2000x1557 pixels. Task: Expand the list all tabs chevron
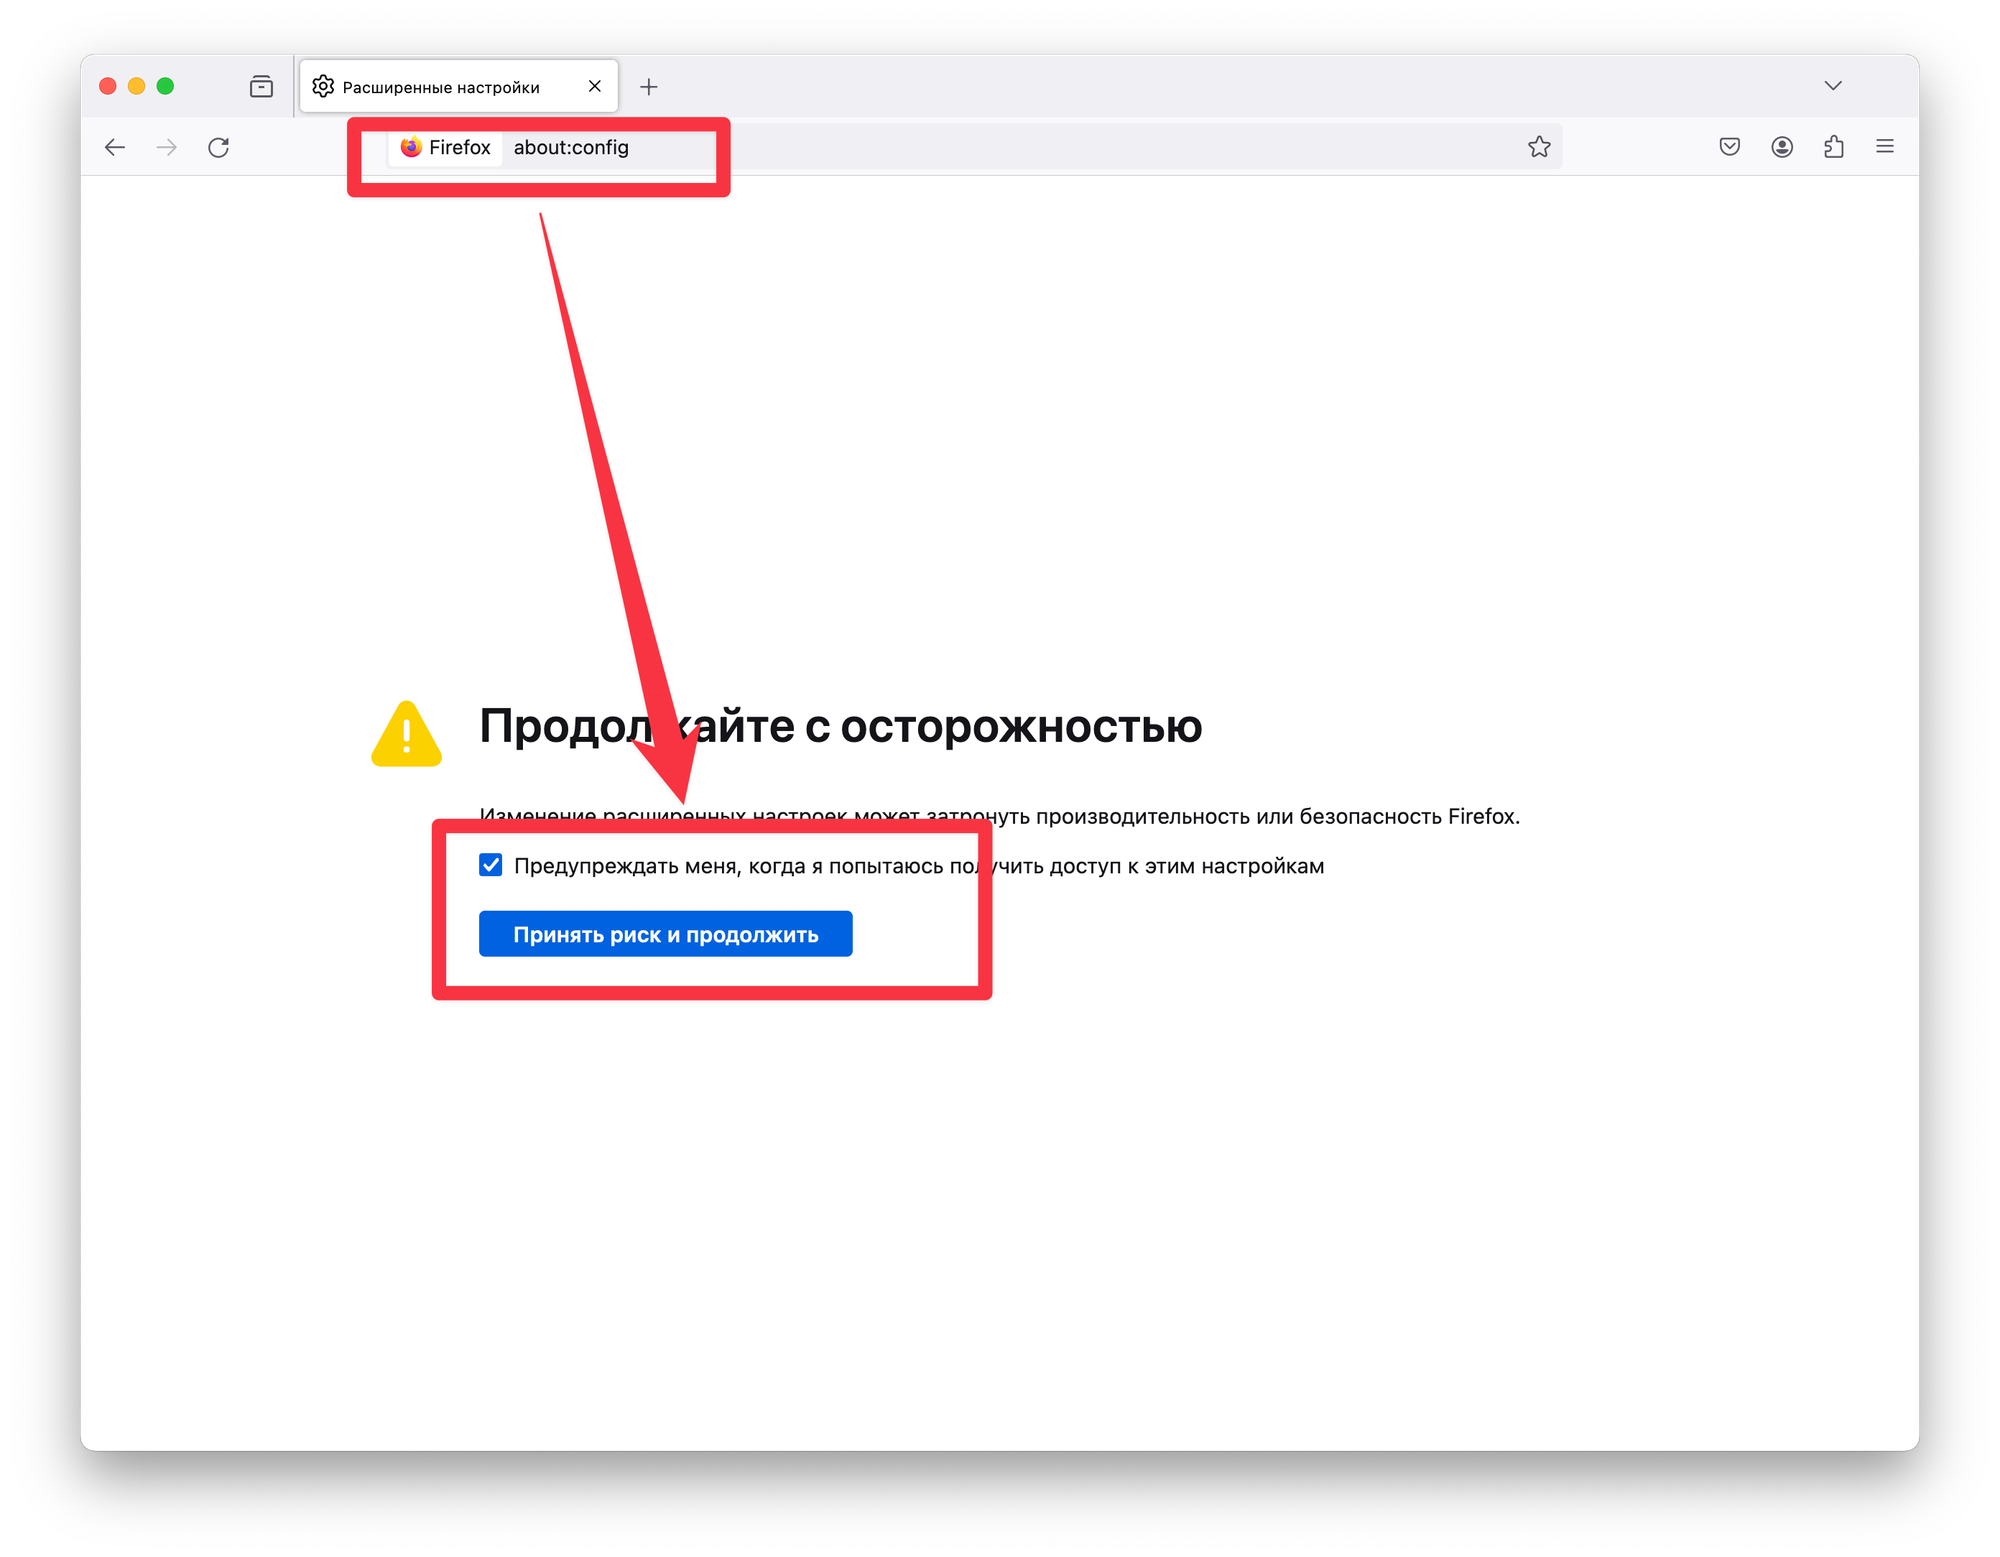[1833, 86]
